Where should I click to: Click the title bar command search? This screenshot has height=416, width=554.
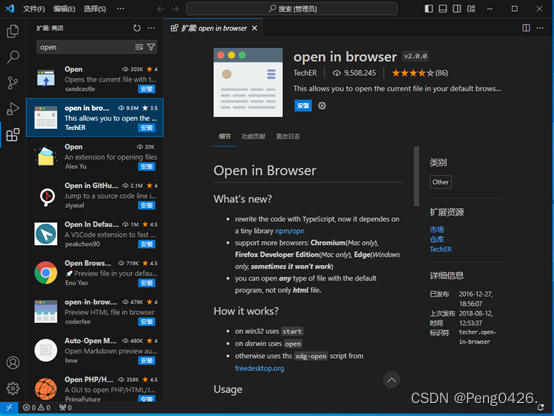(x=292, y=9)
